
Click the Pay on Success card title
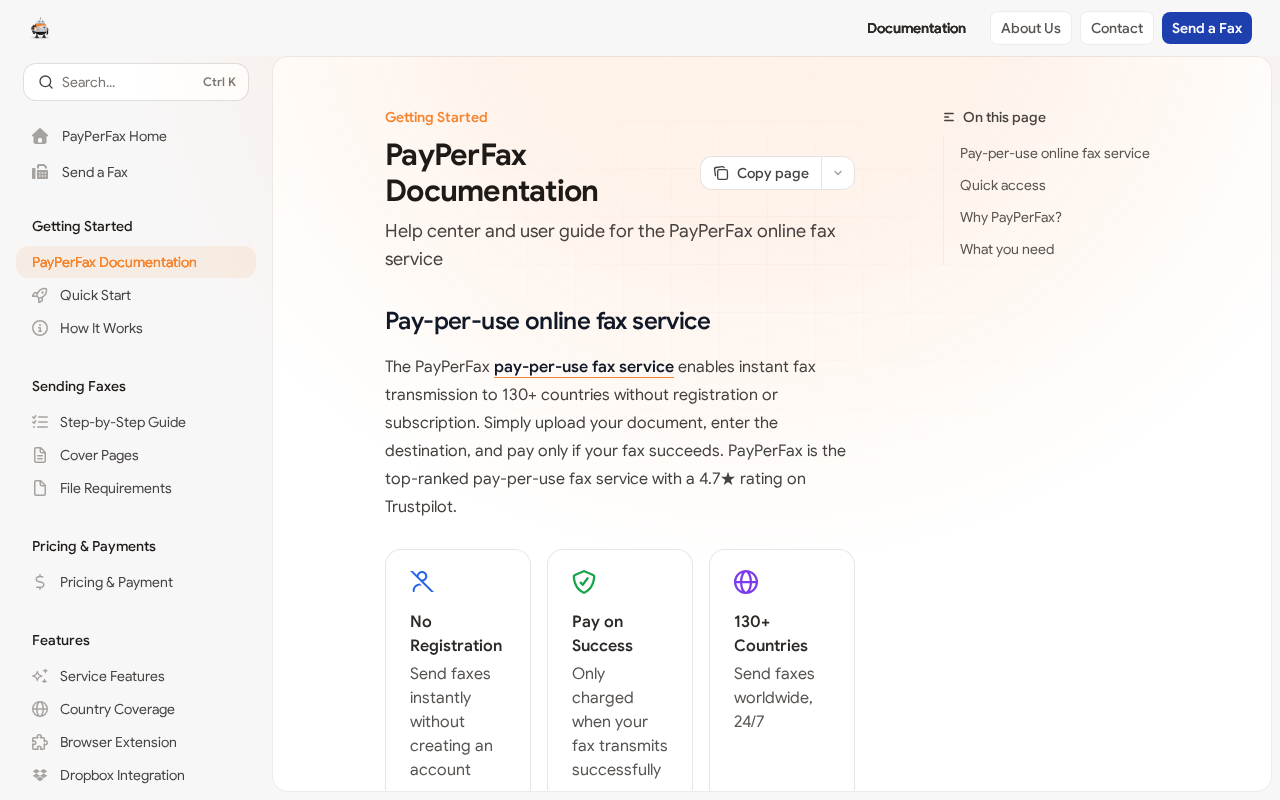click(x=602, y=633)
